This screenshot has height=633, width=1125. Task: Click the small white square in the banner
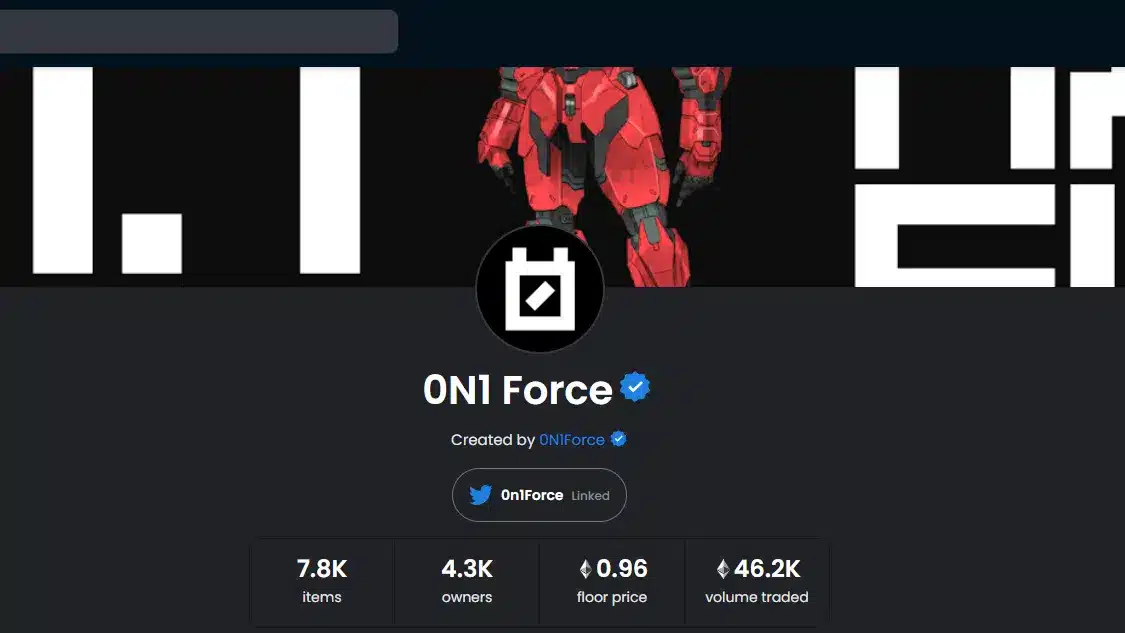tap(152, 243)
